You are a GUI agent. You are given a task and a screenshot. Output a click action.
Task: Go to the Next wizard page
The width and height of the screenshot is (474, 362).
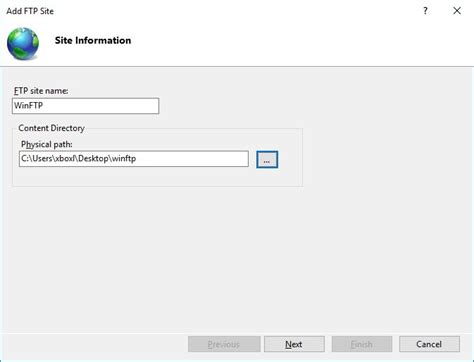[294, 344]
